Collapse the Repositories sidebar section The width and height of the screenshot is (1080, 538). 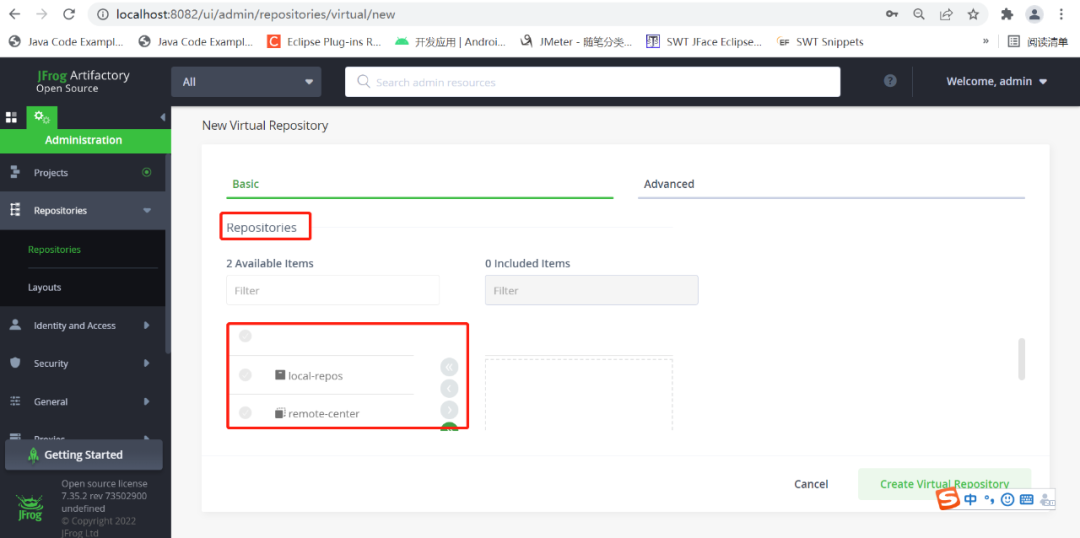(x=147, y=210)
